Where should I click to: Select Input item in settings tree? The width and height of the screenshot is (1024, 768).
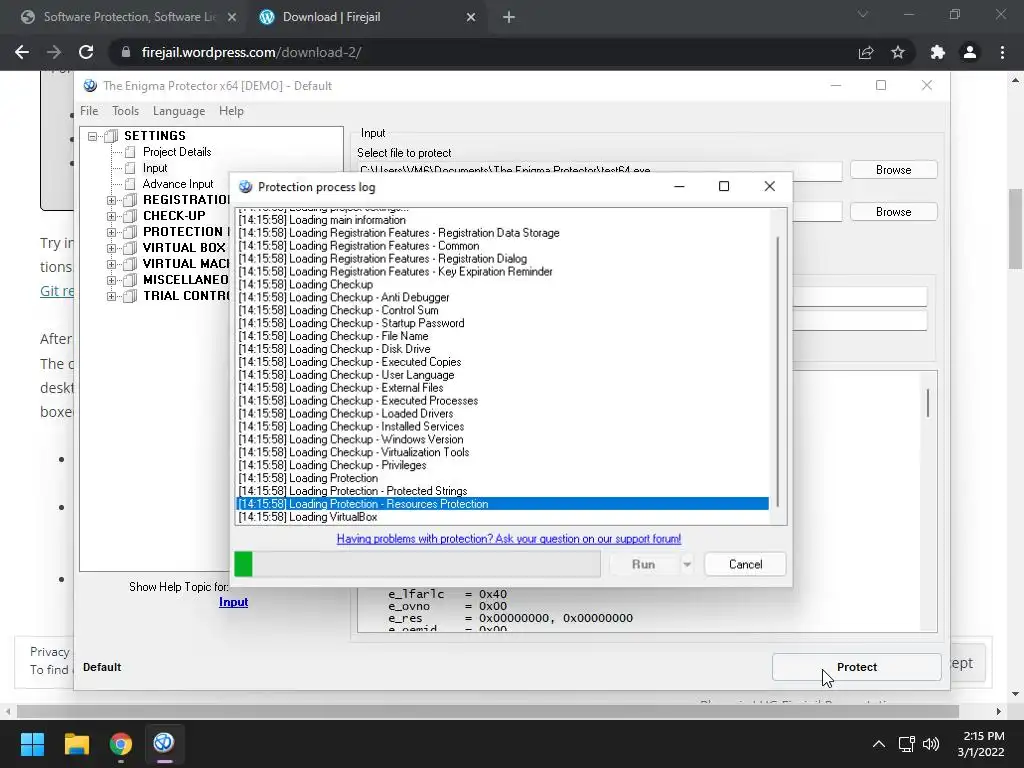tap(155, 168)
